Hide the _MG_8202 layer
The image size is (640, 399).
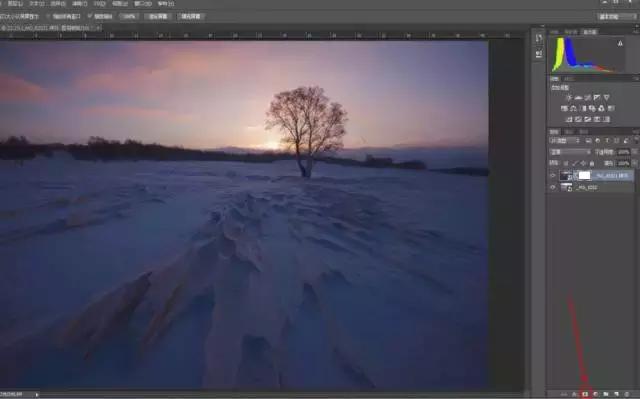pos(553,188)
